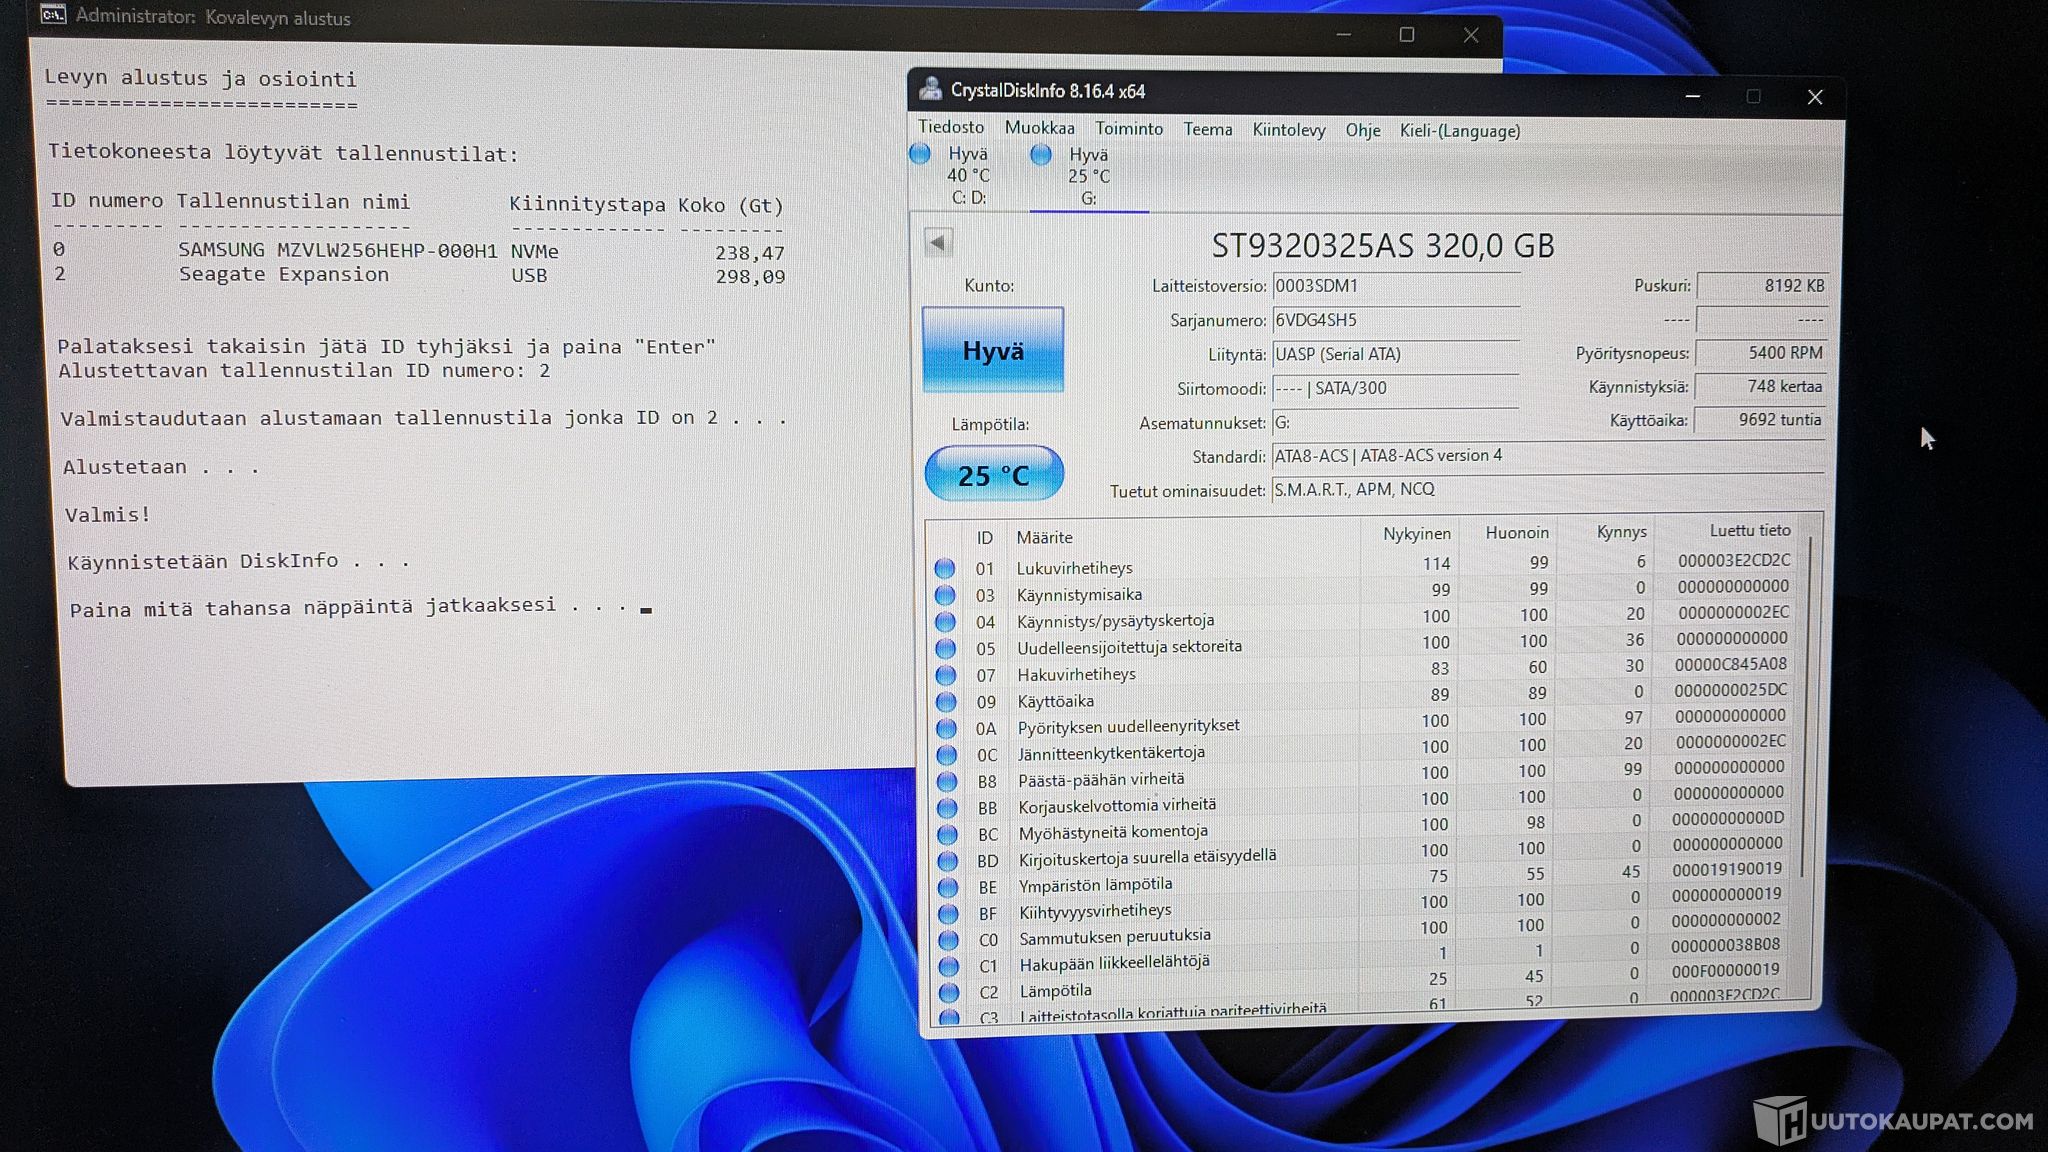Switch to the G: disk tab

1088,177
